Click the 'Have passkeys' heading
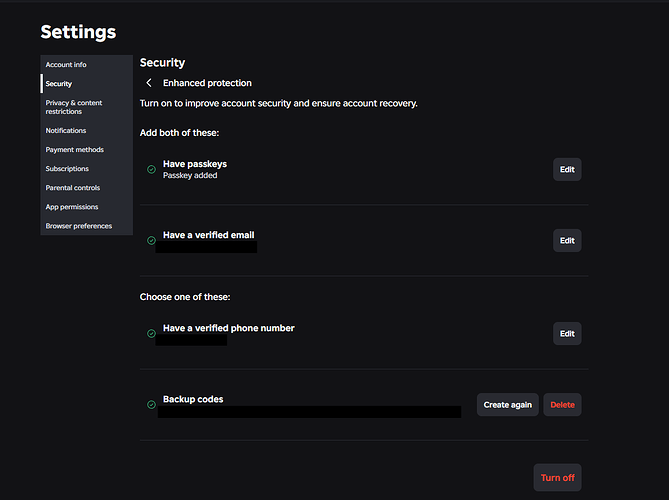 coord(195,164)
